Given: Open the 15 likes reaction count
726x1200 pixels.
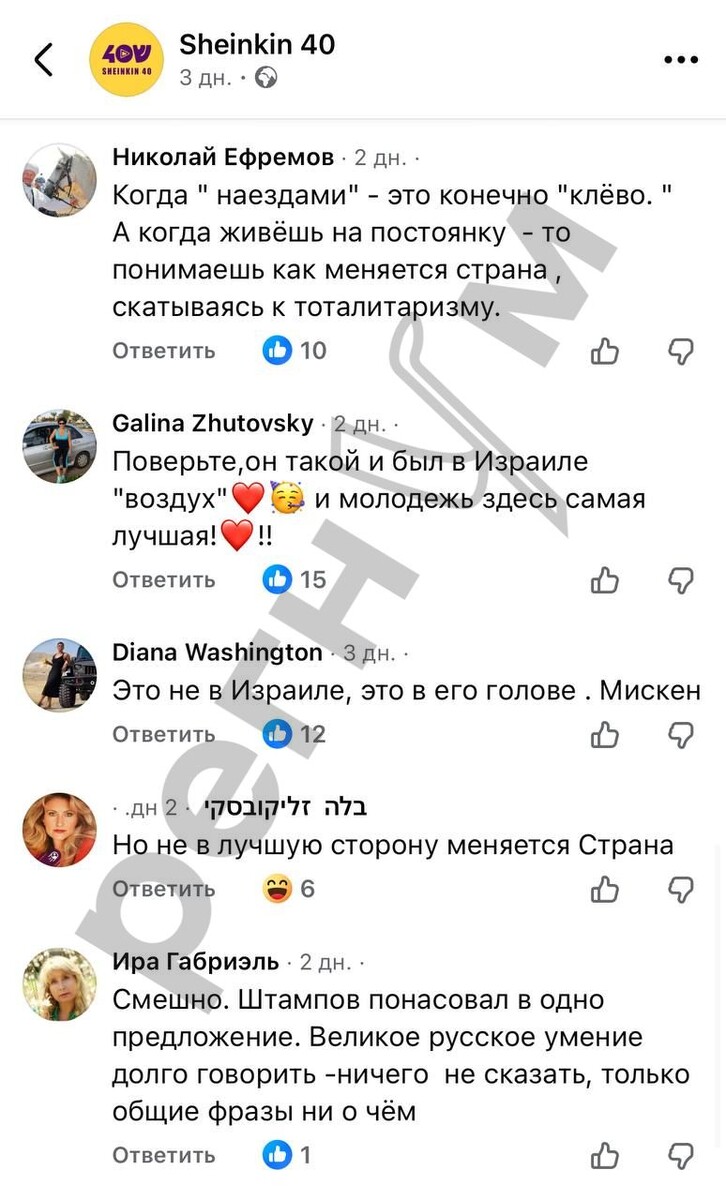Looking at the screenshot, I should pos(295,579).
